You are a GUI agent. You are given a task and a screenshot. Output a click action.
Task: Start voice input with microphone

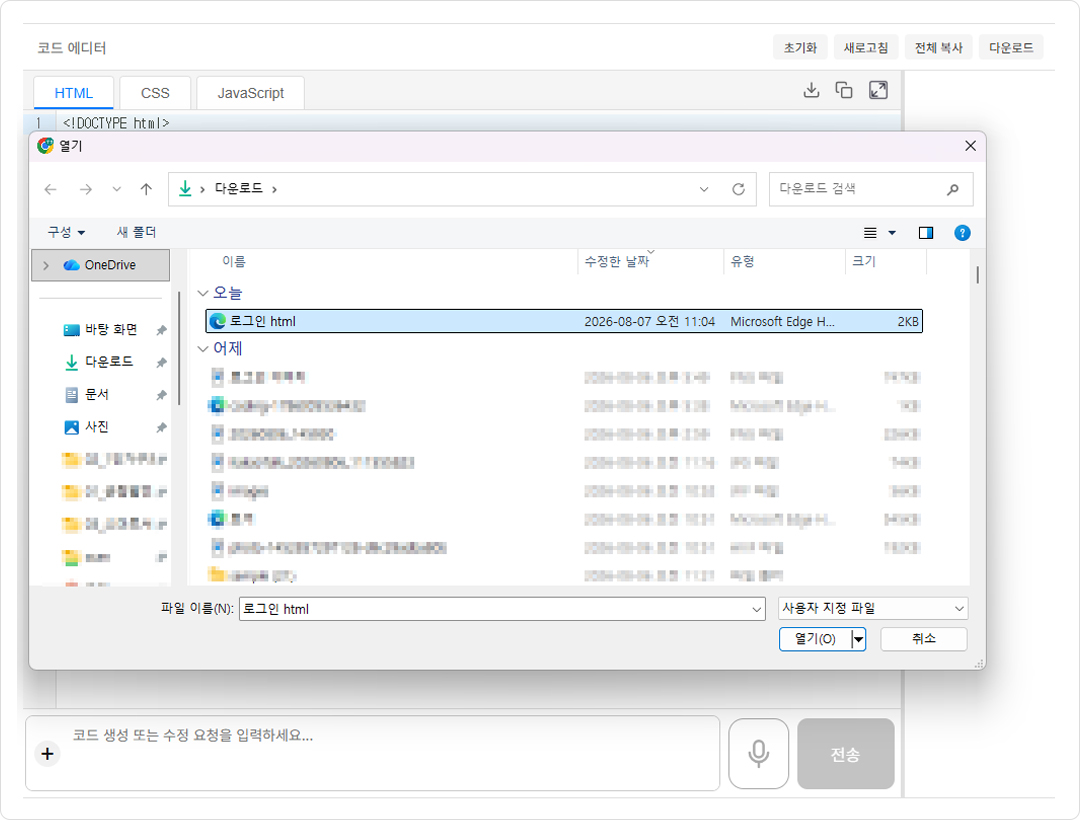758,754
